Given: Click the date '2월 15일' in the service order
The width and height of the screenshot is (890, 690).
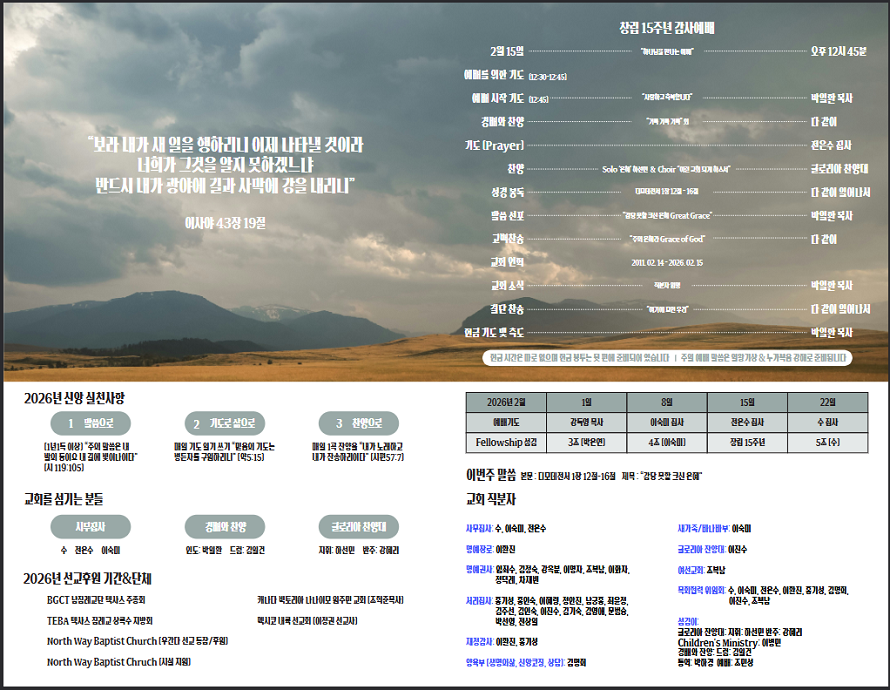Looking at the screenshot, I should click(x=507, y=51).
